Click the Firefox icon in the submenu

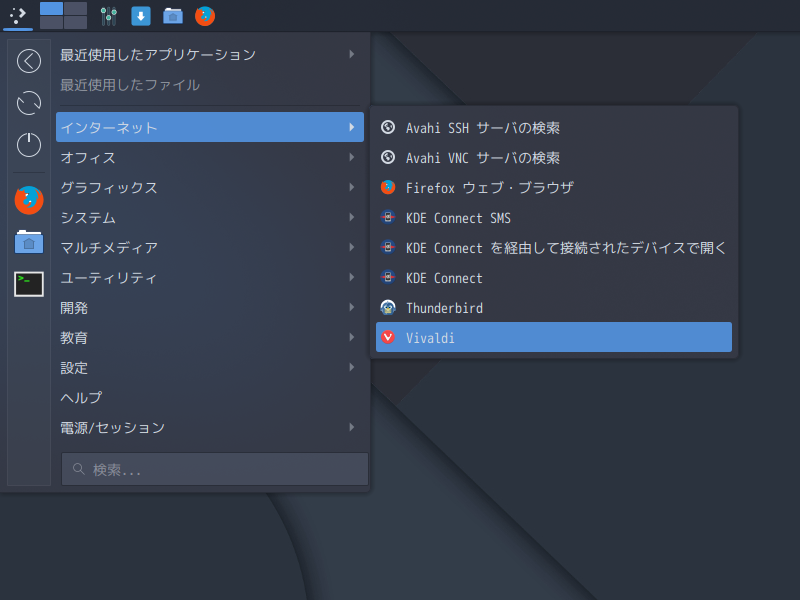(388, 187)
